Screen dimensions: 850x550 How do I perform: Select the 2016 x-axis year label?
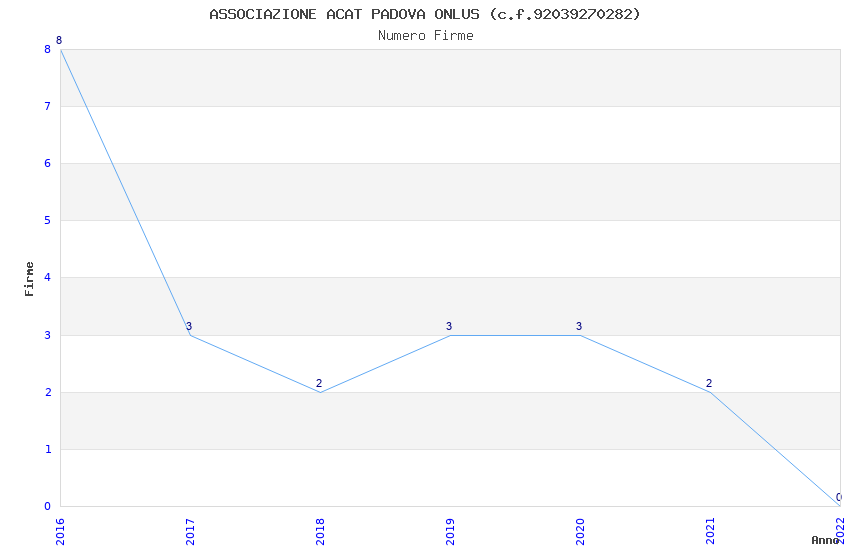coord(60,532)
